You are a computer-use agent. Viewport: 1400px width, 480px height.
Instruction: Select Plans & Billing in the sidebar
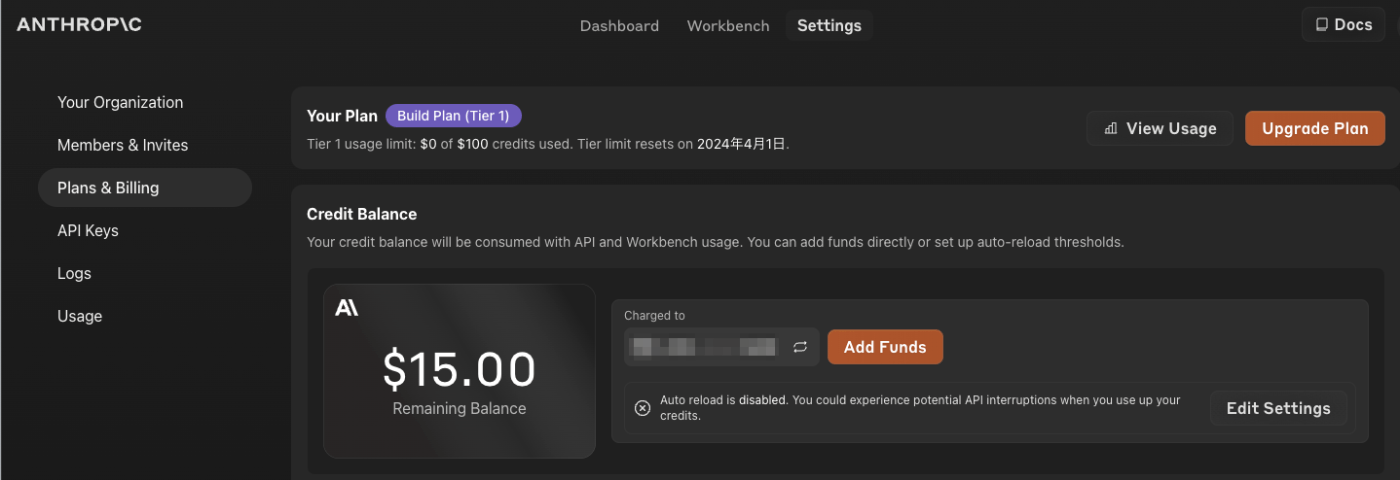coord(145,188)
